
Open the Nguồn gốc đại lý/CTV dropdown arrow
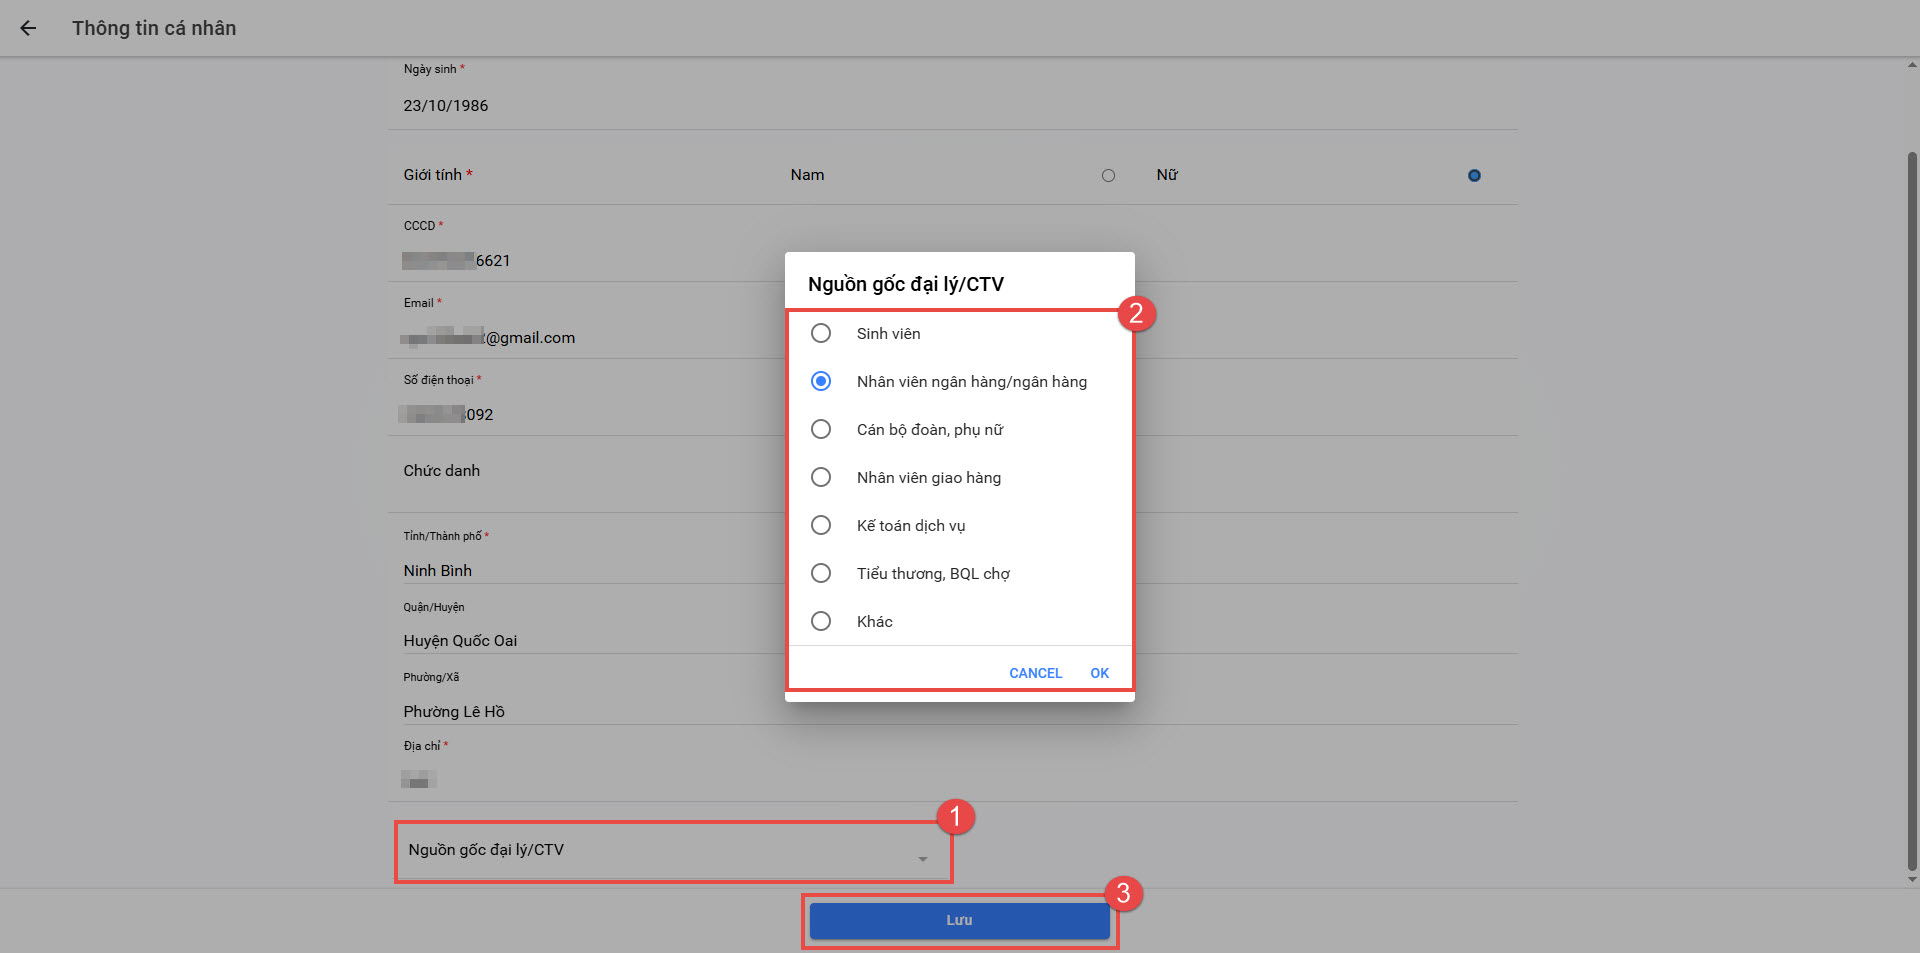(922, 859)
